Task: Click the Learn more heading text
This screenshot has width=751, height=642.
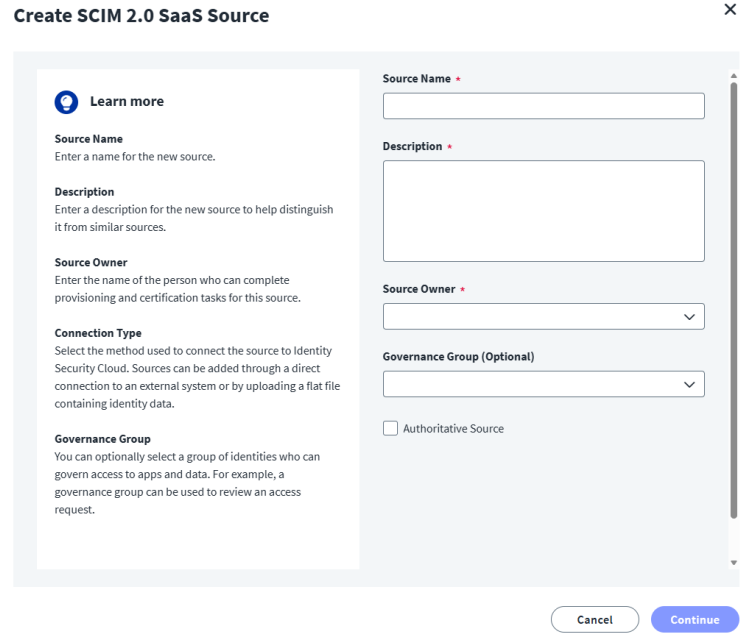Action: point(127,101)
